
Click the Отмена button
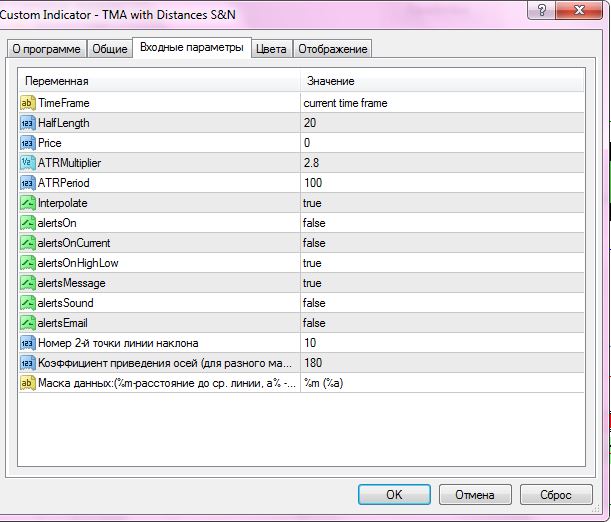point(475,494)
